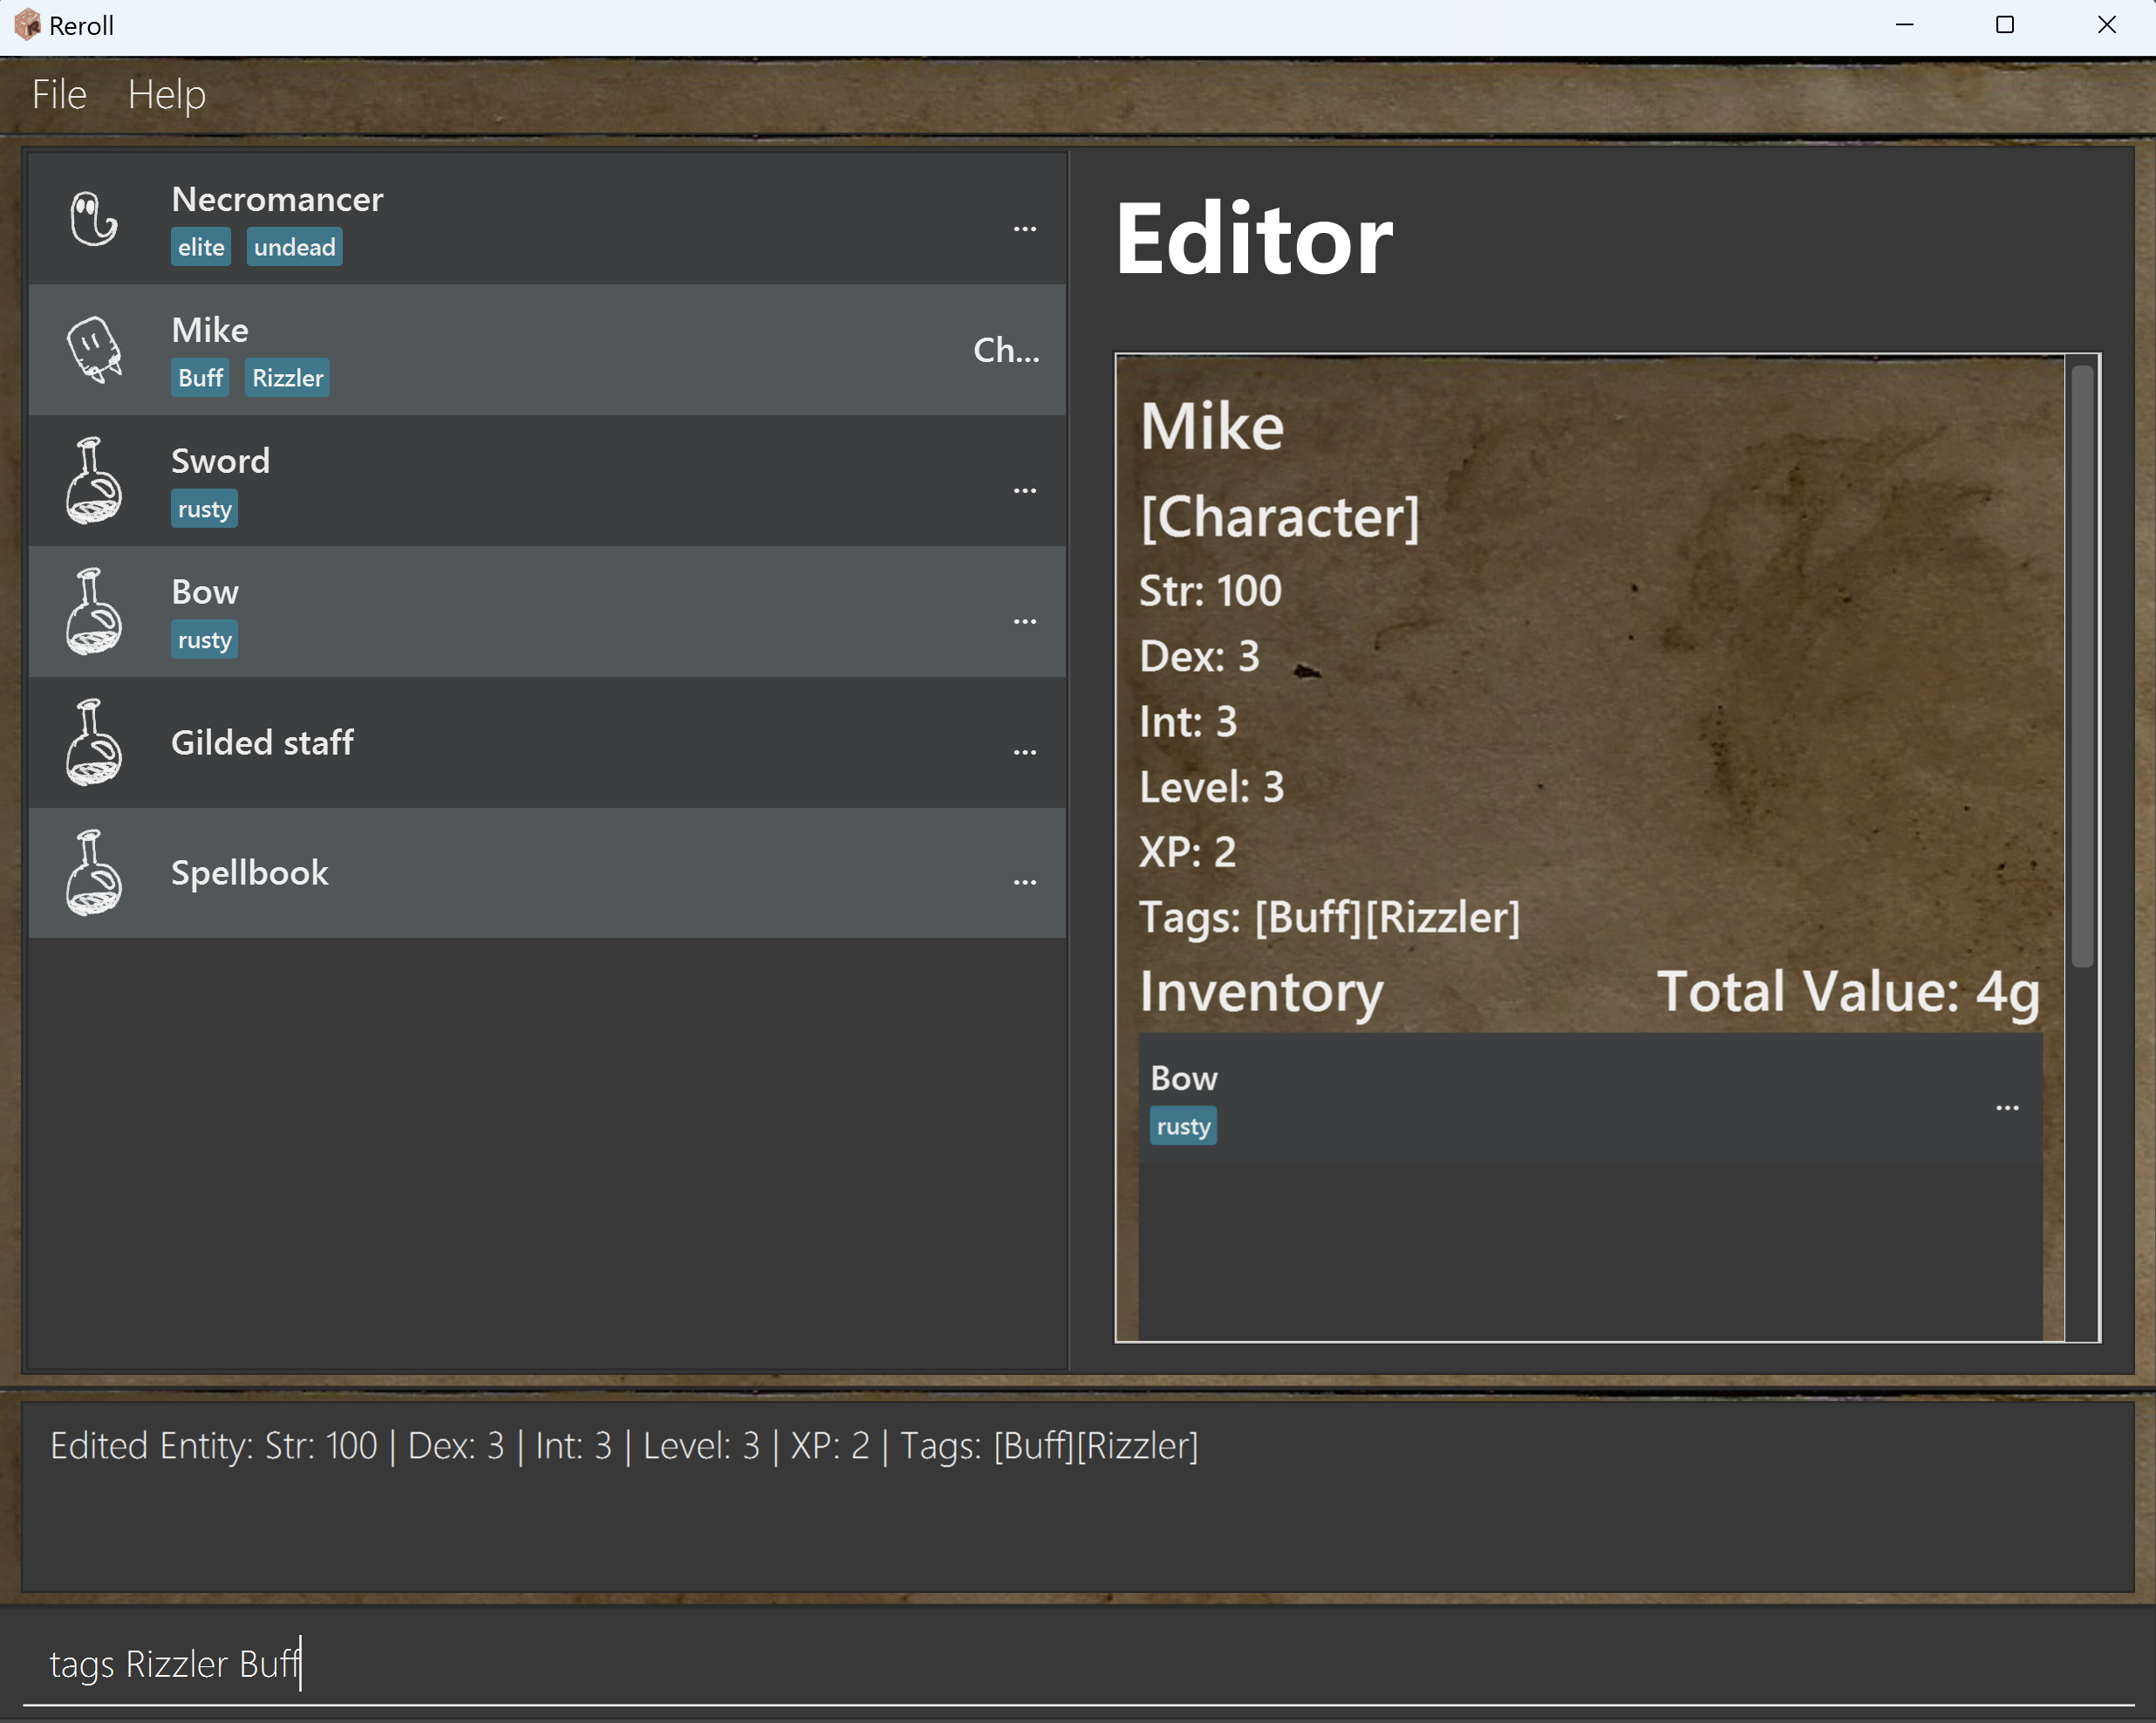Viewport: 2156px width, 1723px height.
Task: Click the flask icon beside Spellbook
Action: 94,873
